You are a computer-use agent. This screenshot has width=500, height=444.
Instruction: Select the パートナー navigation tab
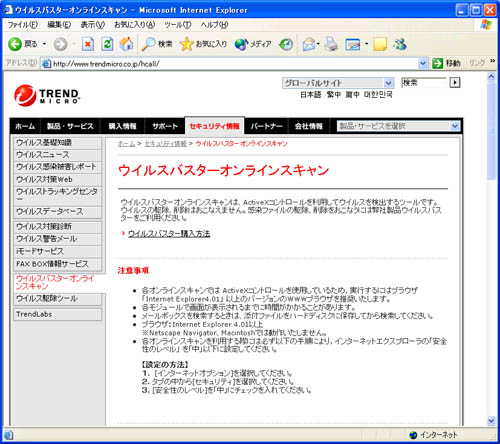click(266, 126)
